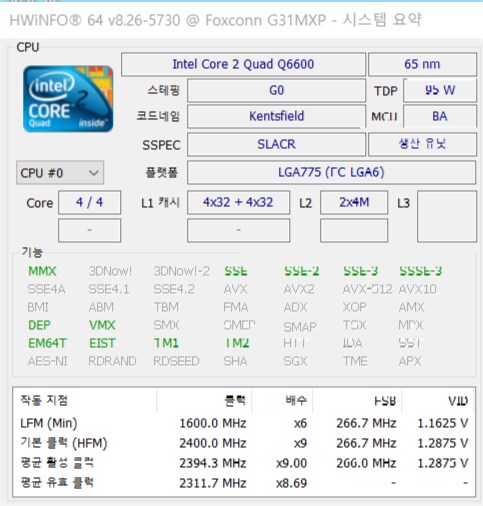
Task: Click the EM64T feature label
Action: coord(47,343)
